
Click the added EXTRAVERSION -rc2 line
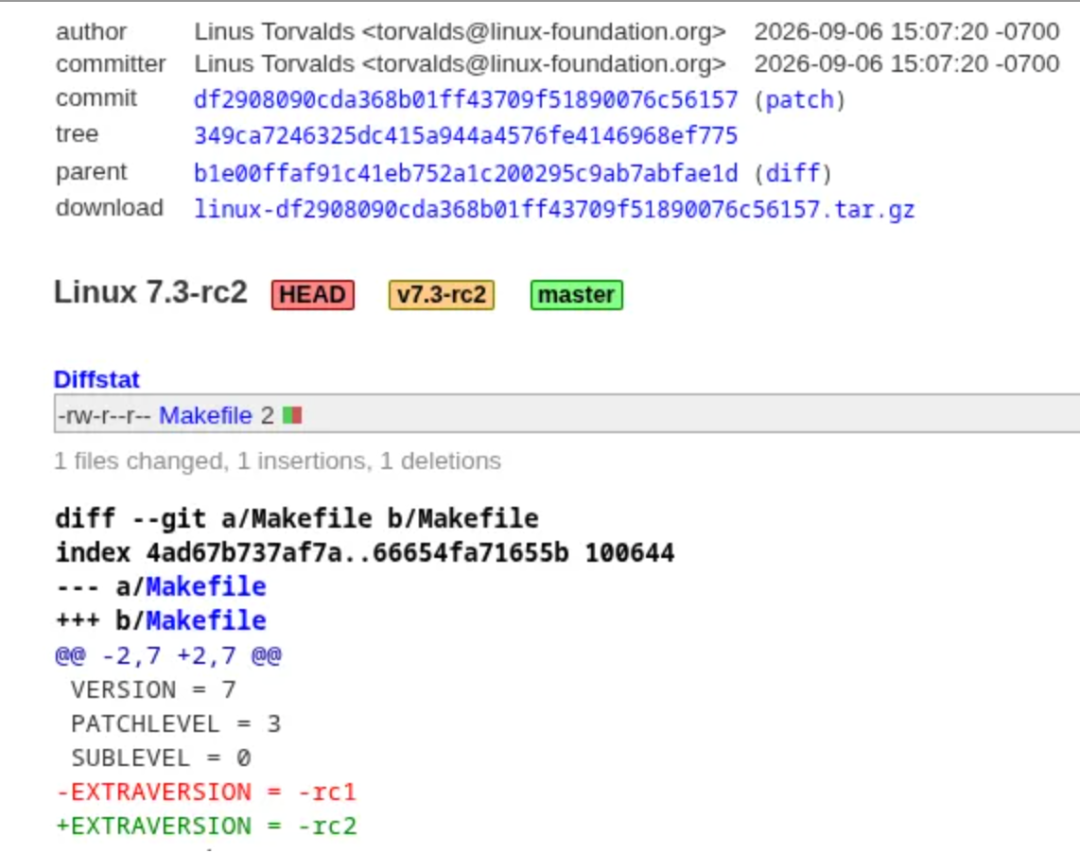pyautogui.click(x=206, y=825)
